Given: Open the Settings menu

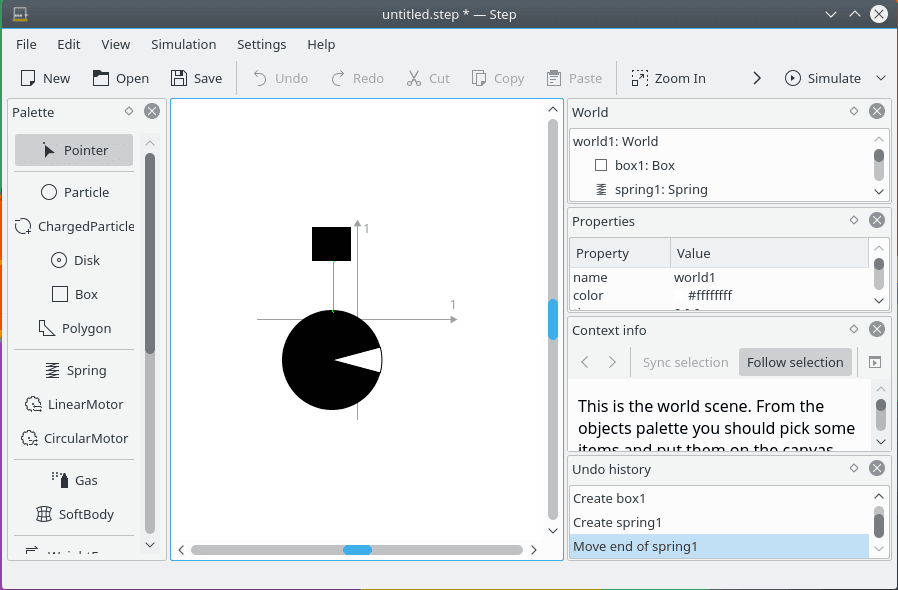Looking at the screenshot, I should [262, 45].
